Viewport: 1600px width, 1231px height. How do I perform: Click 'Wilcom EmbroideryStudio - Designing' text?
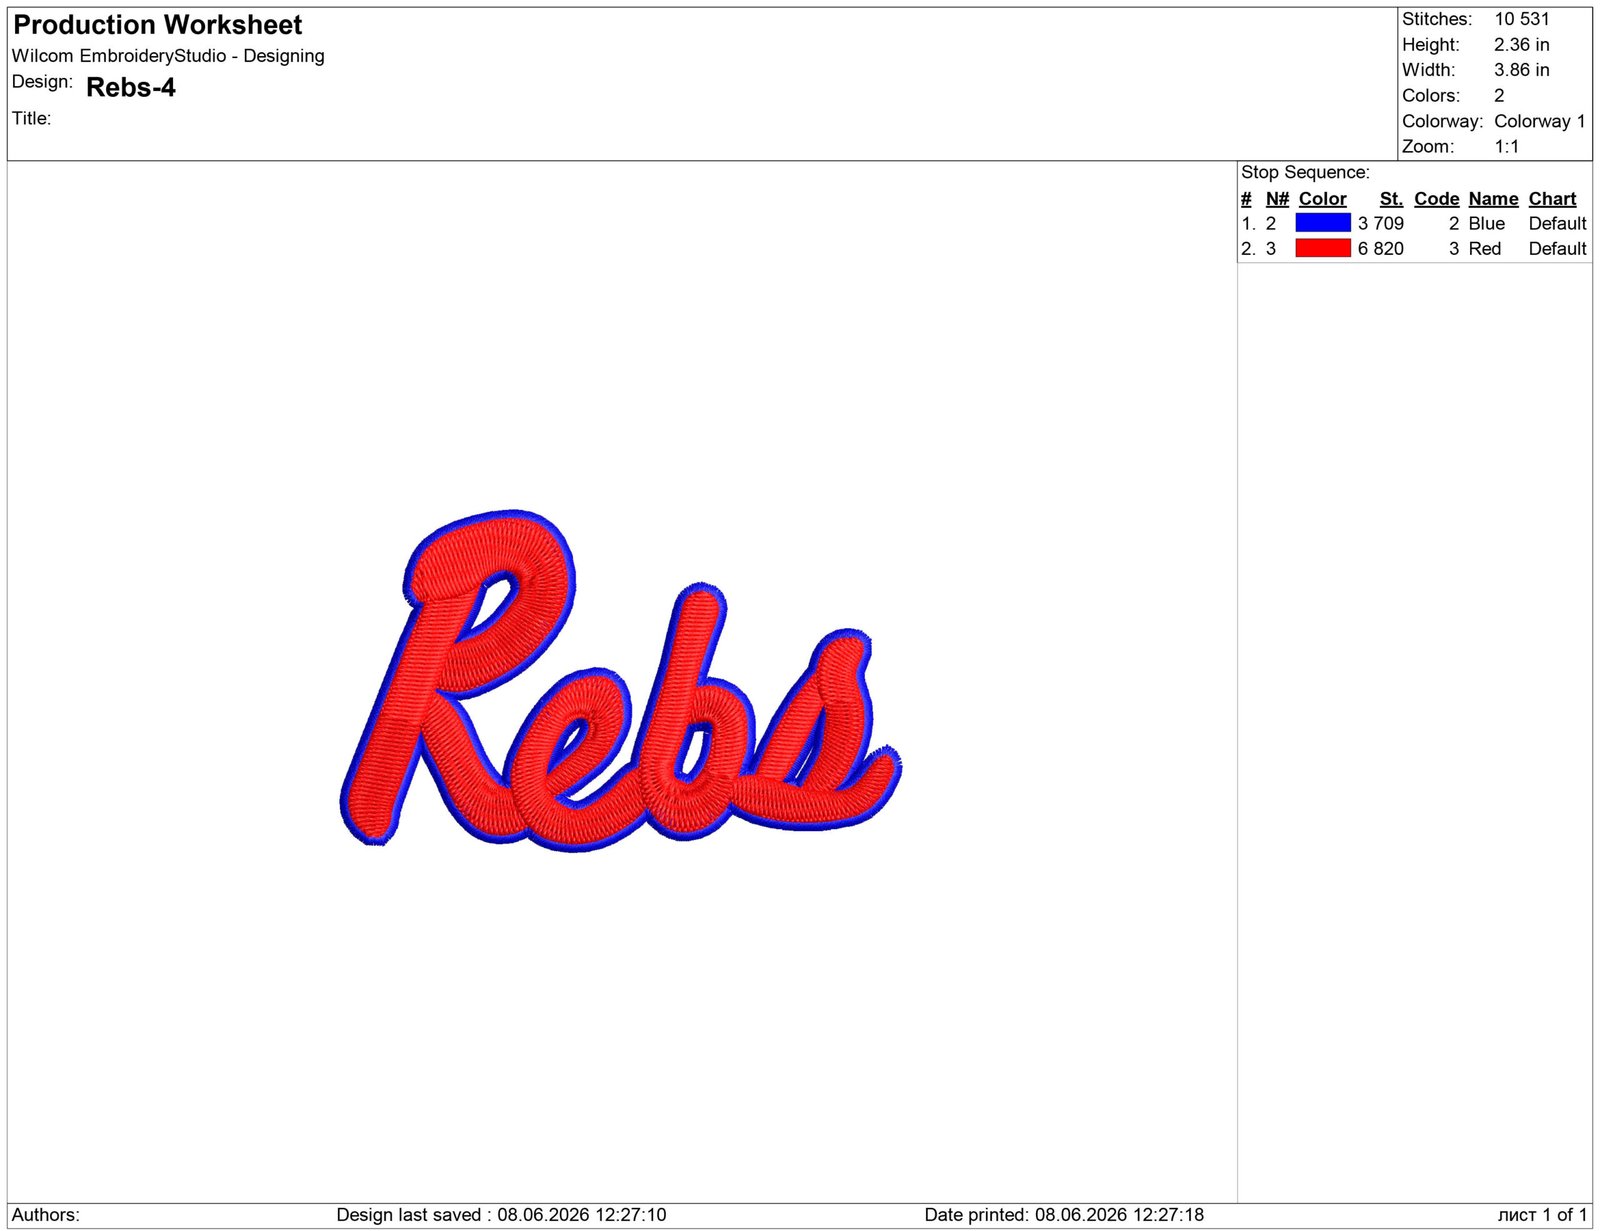coord(168,56)
